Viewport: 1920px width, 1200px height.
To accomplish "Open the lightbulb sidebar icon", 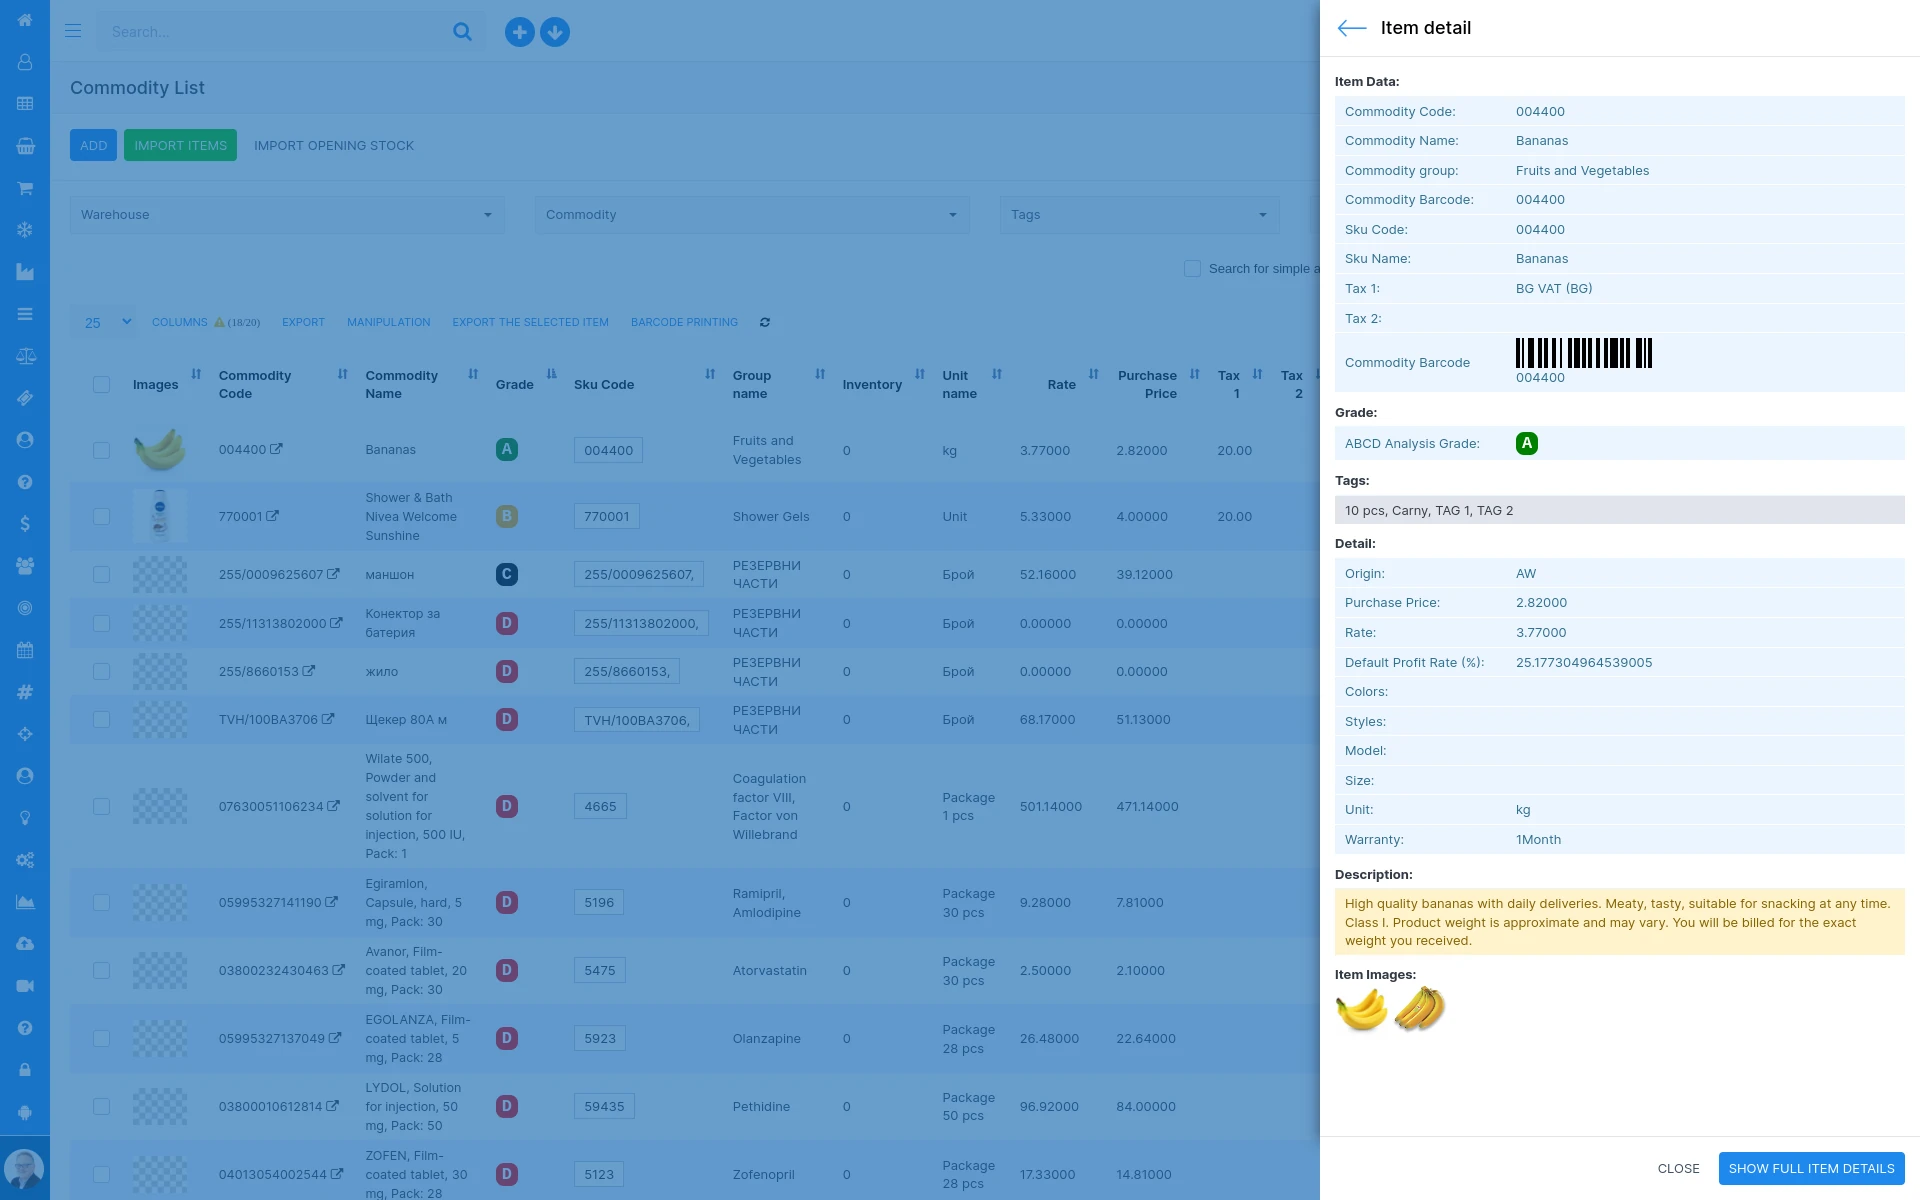I will pos(25,818).
